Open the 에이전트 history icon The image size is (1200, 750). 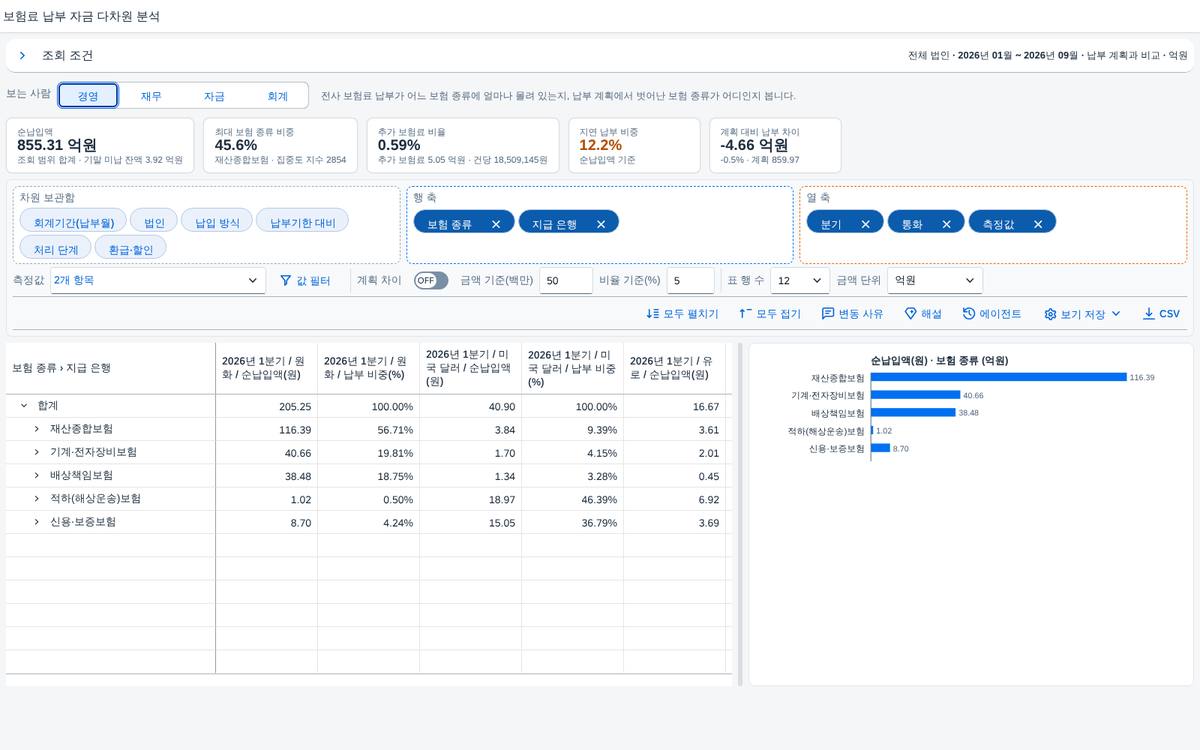(x=969, y=314)
